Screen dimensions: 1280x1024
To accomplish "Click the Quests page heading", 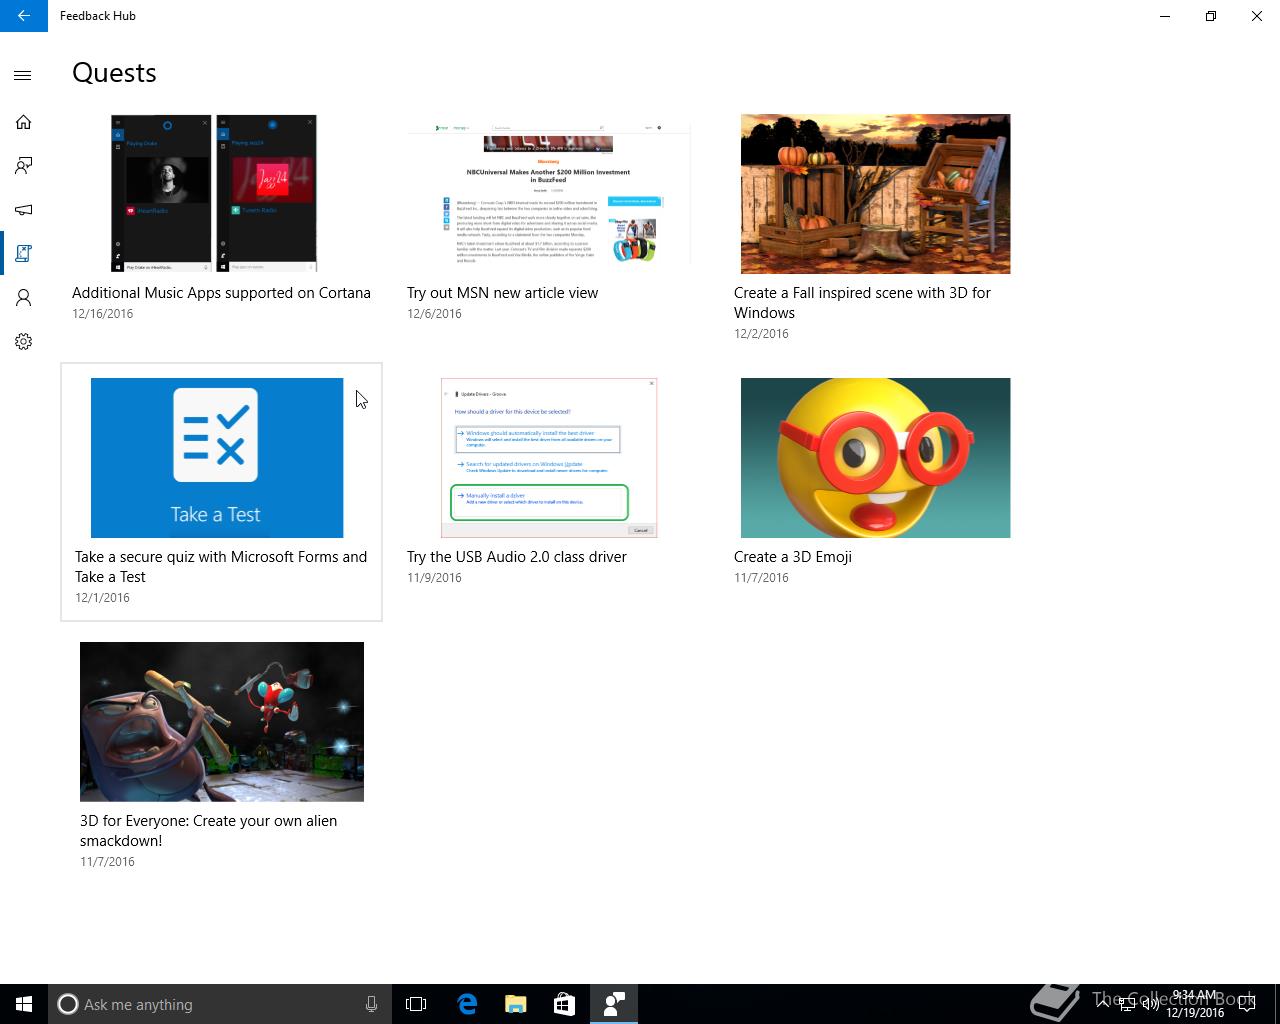I will click(114, 73).
